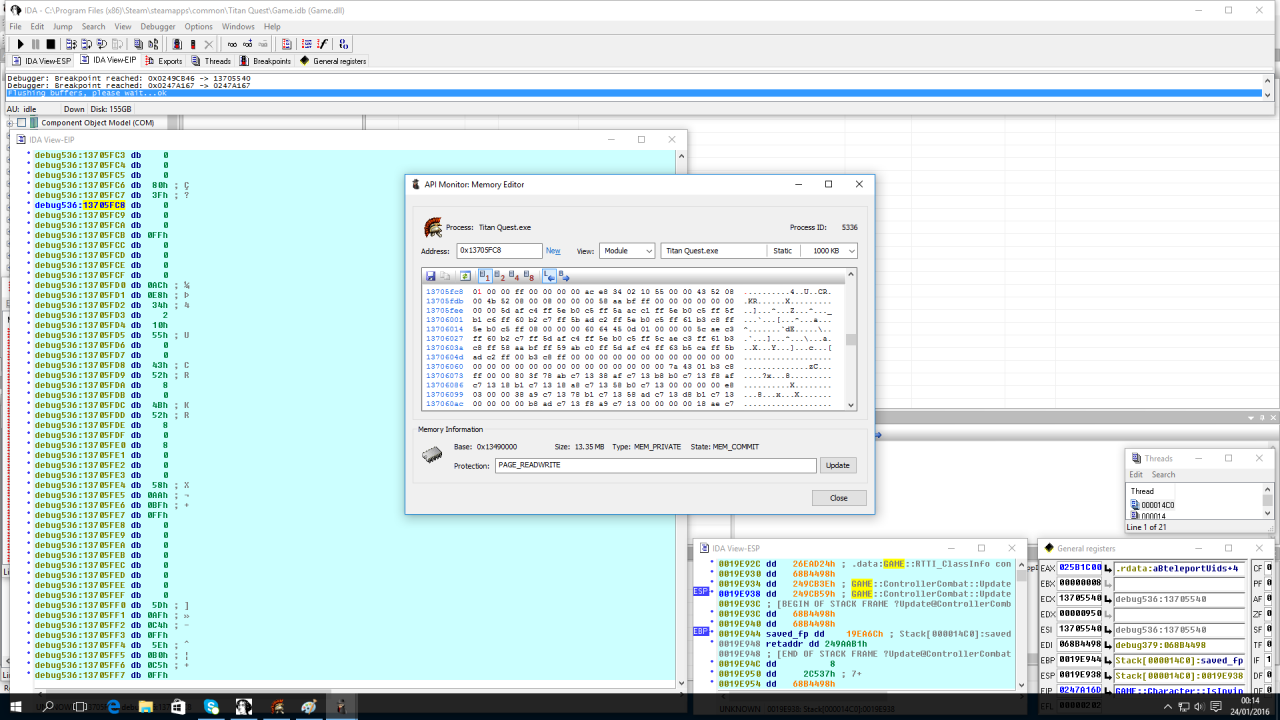Jump to the EDI register target arrow

[1108, 645]
